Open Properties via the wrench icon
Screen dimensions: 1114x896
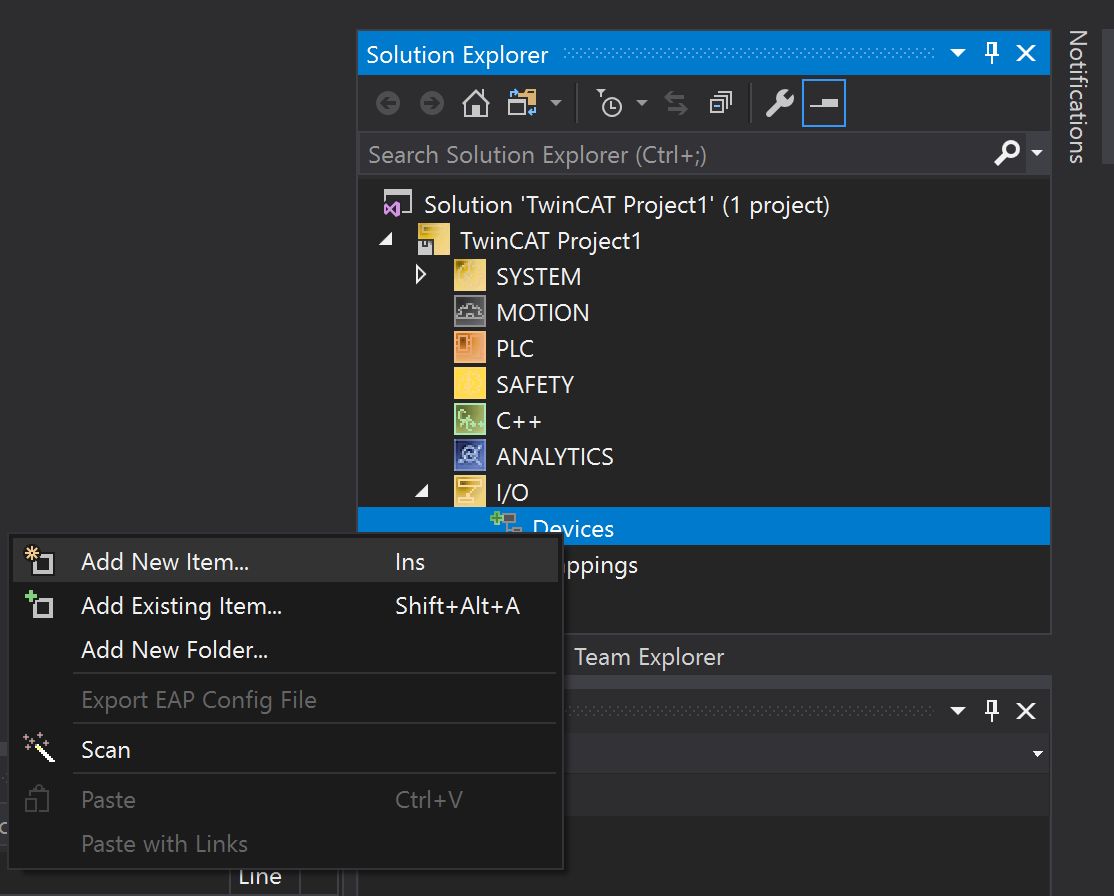779,103
